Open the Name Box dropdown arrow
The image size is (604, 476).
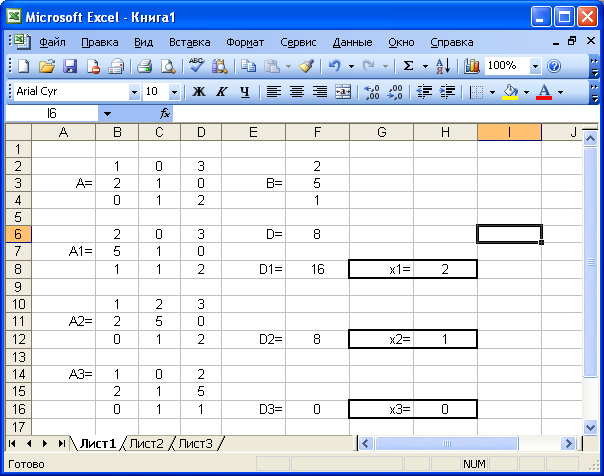coord(107,114)
